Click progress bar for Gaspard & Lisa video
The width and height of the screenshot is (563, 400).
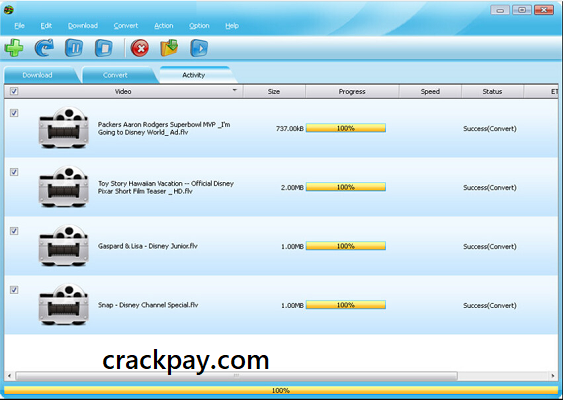click(346, 246)
